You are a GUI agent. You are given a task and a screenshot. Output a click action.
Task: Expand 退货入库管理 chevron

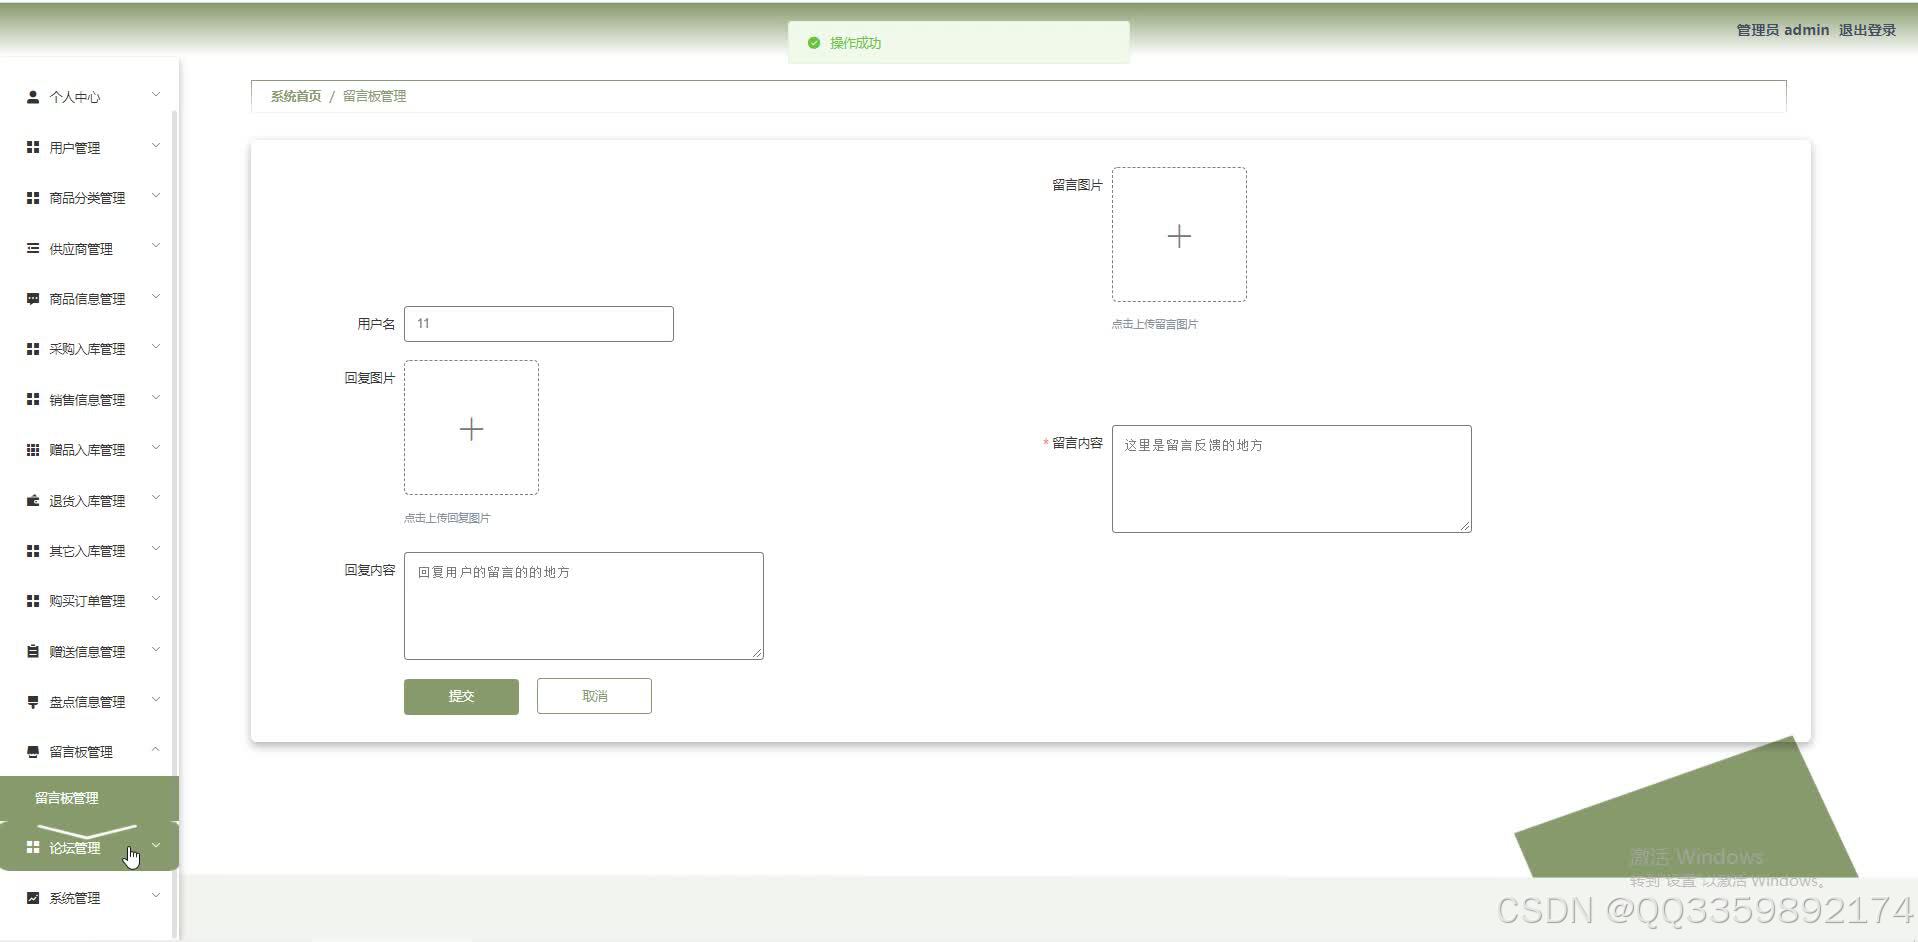[x=156, y=498]
